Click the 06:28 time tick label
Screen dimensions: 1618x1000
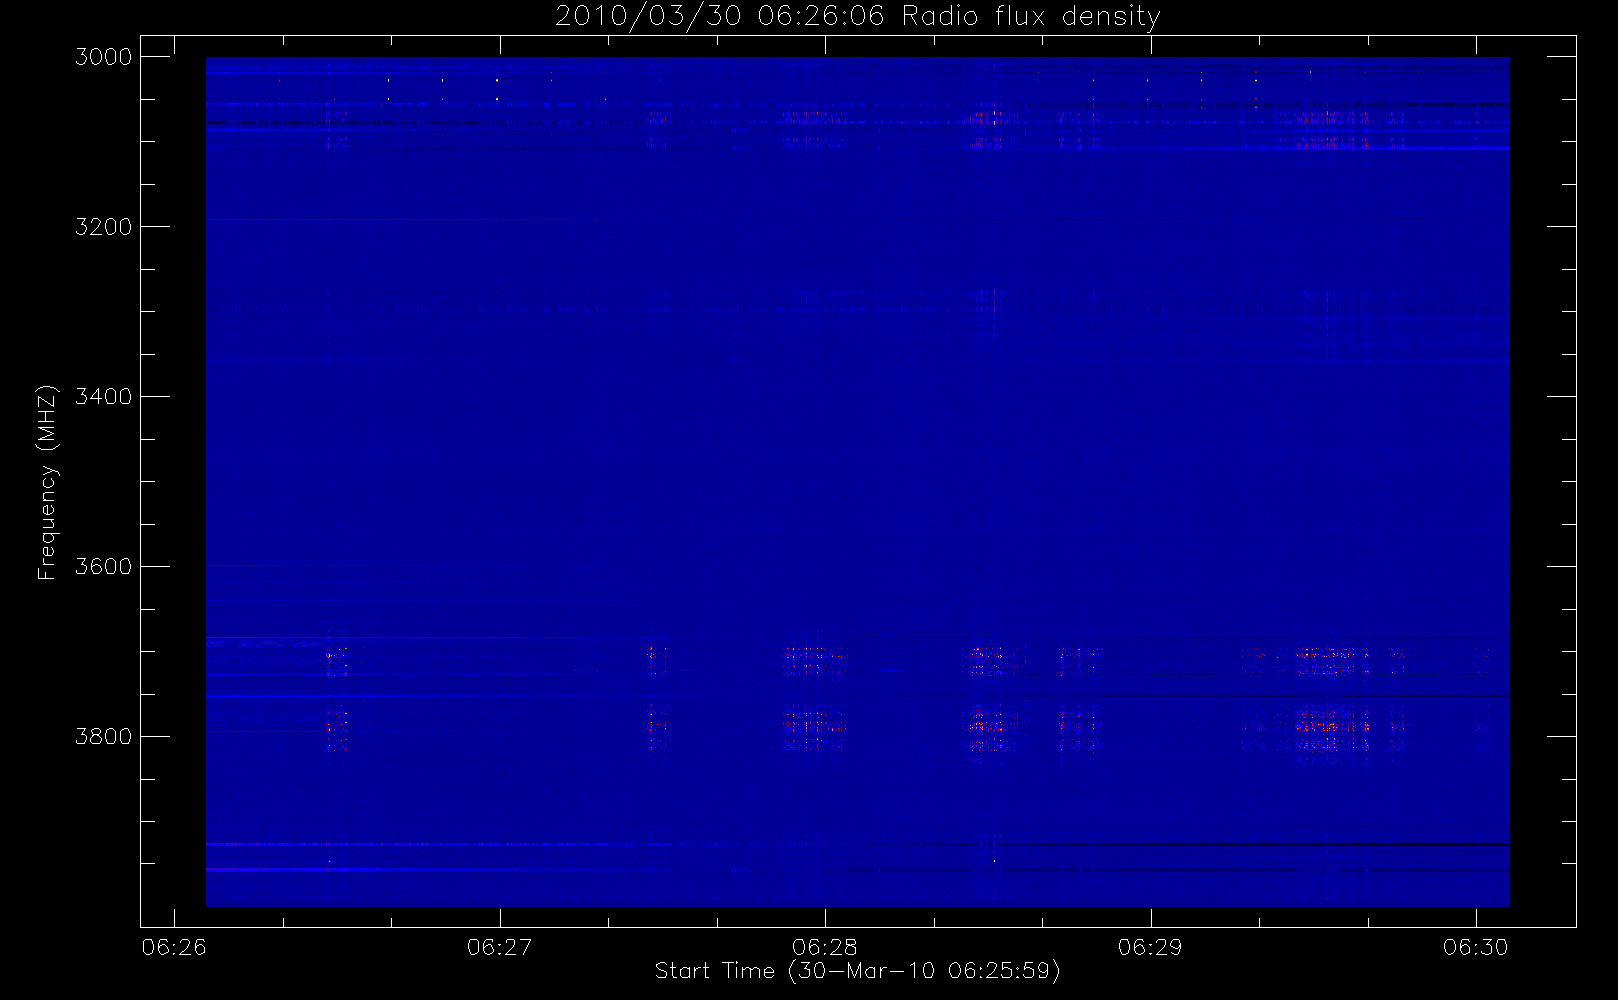click(825, 947)
